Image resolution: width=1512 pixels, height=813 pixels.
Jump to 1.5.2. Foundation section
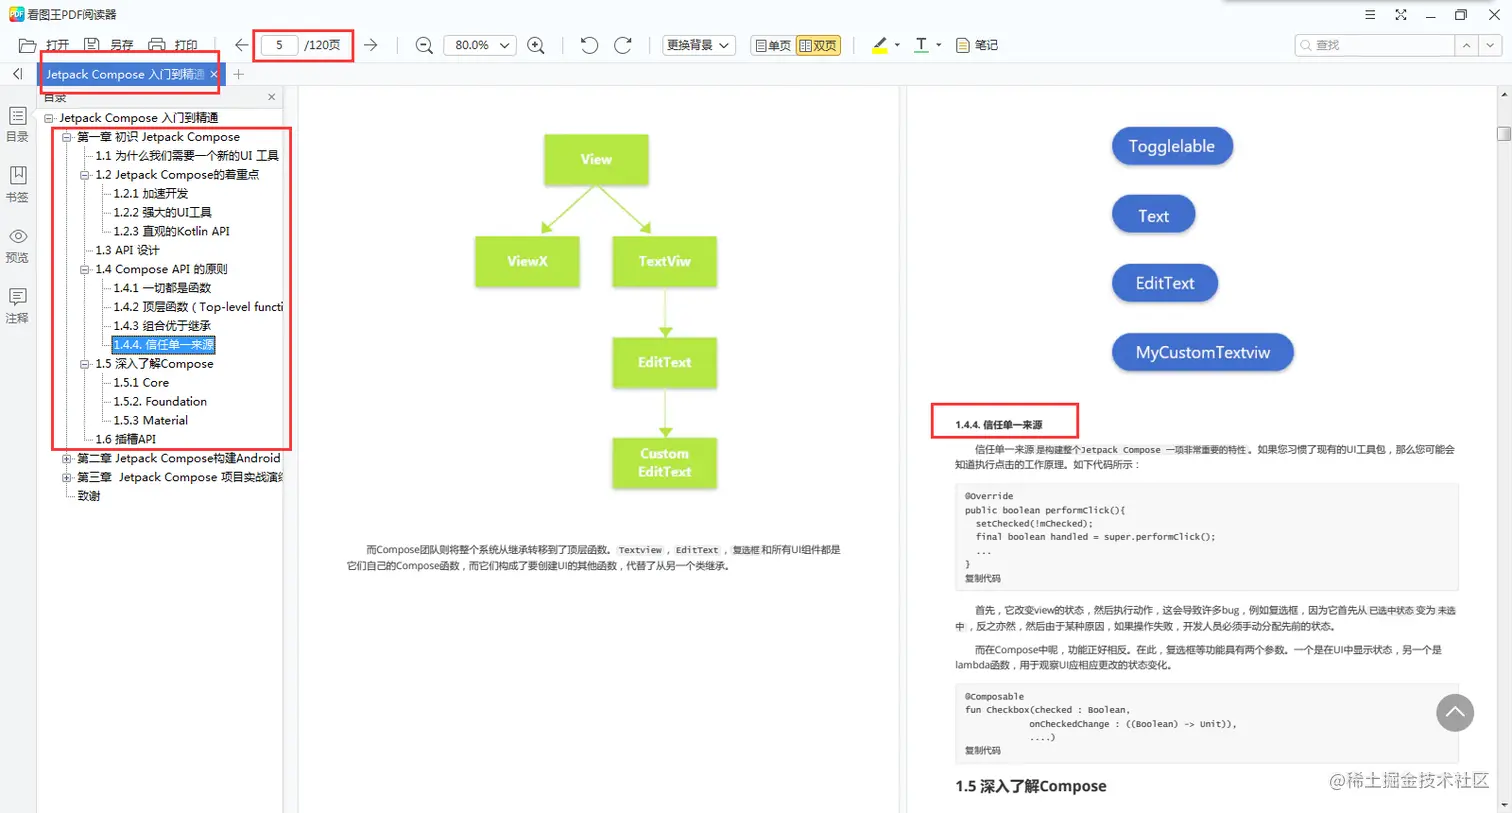[x=160, y=402]
